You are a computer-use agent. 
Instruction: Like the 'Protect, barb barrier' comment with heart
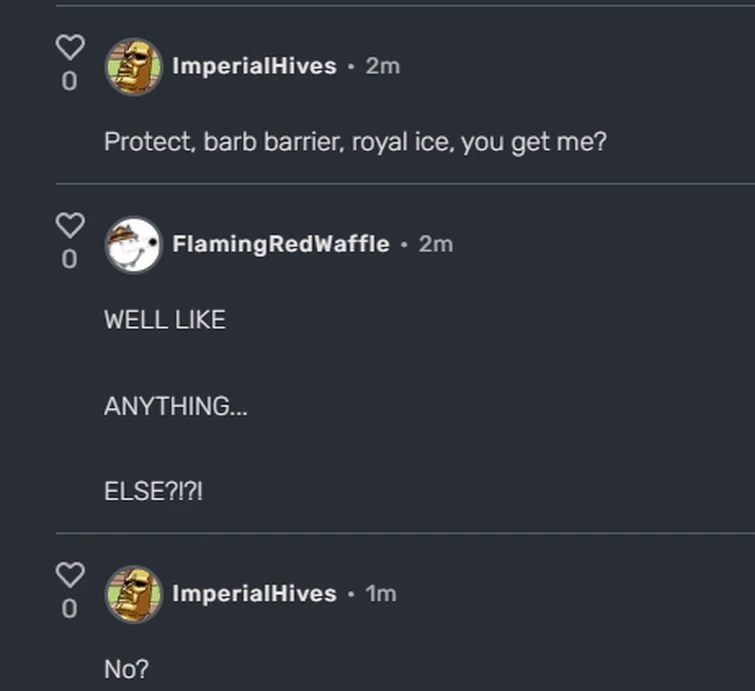69,47
